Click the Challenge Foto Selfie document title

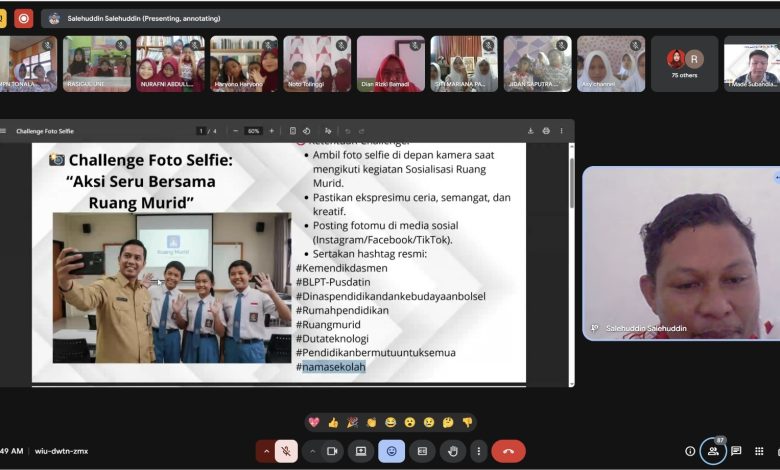[x=45, y=131]
